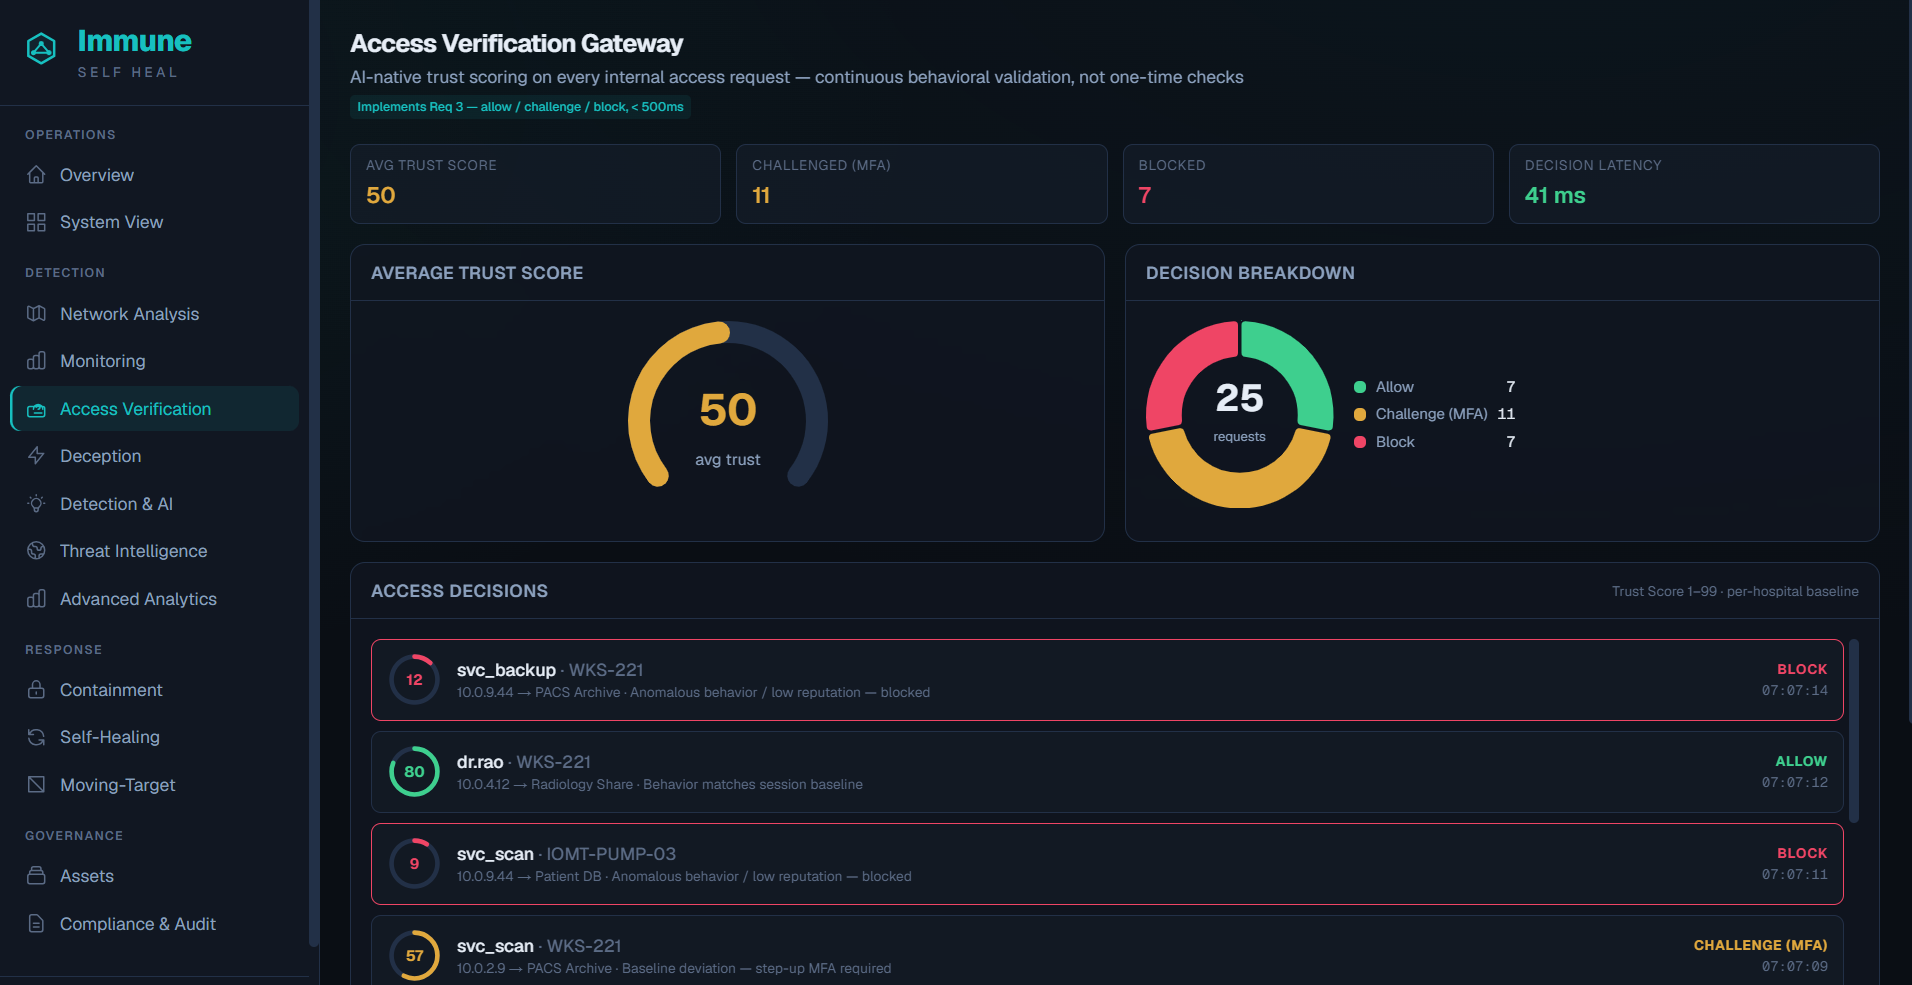Select the Blocked stat card
This screenshot has width=1912, height=985.
point(1308,184)
